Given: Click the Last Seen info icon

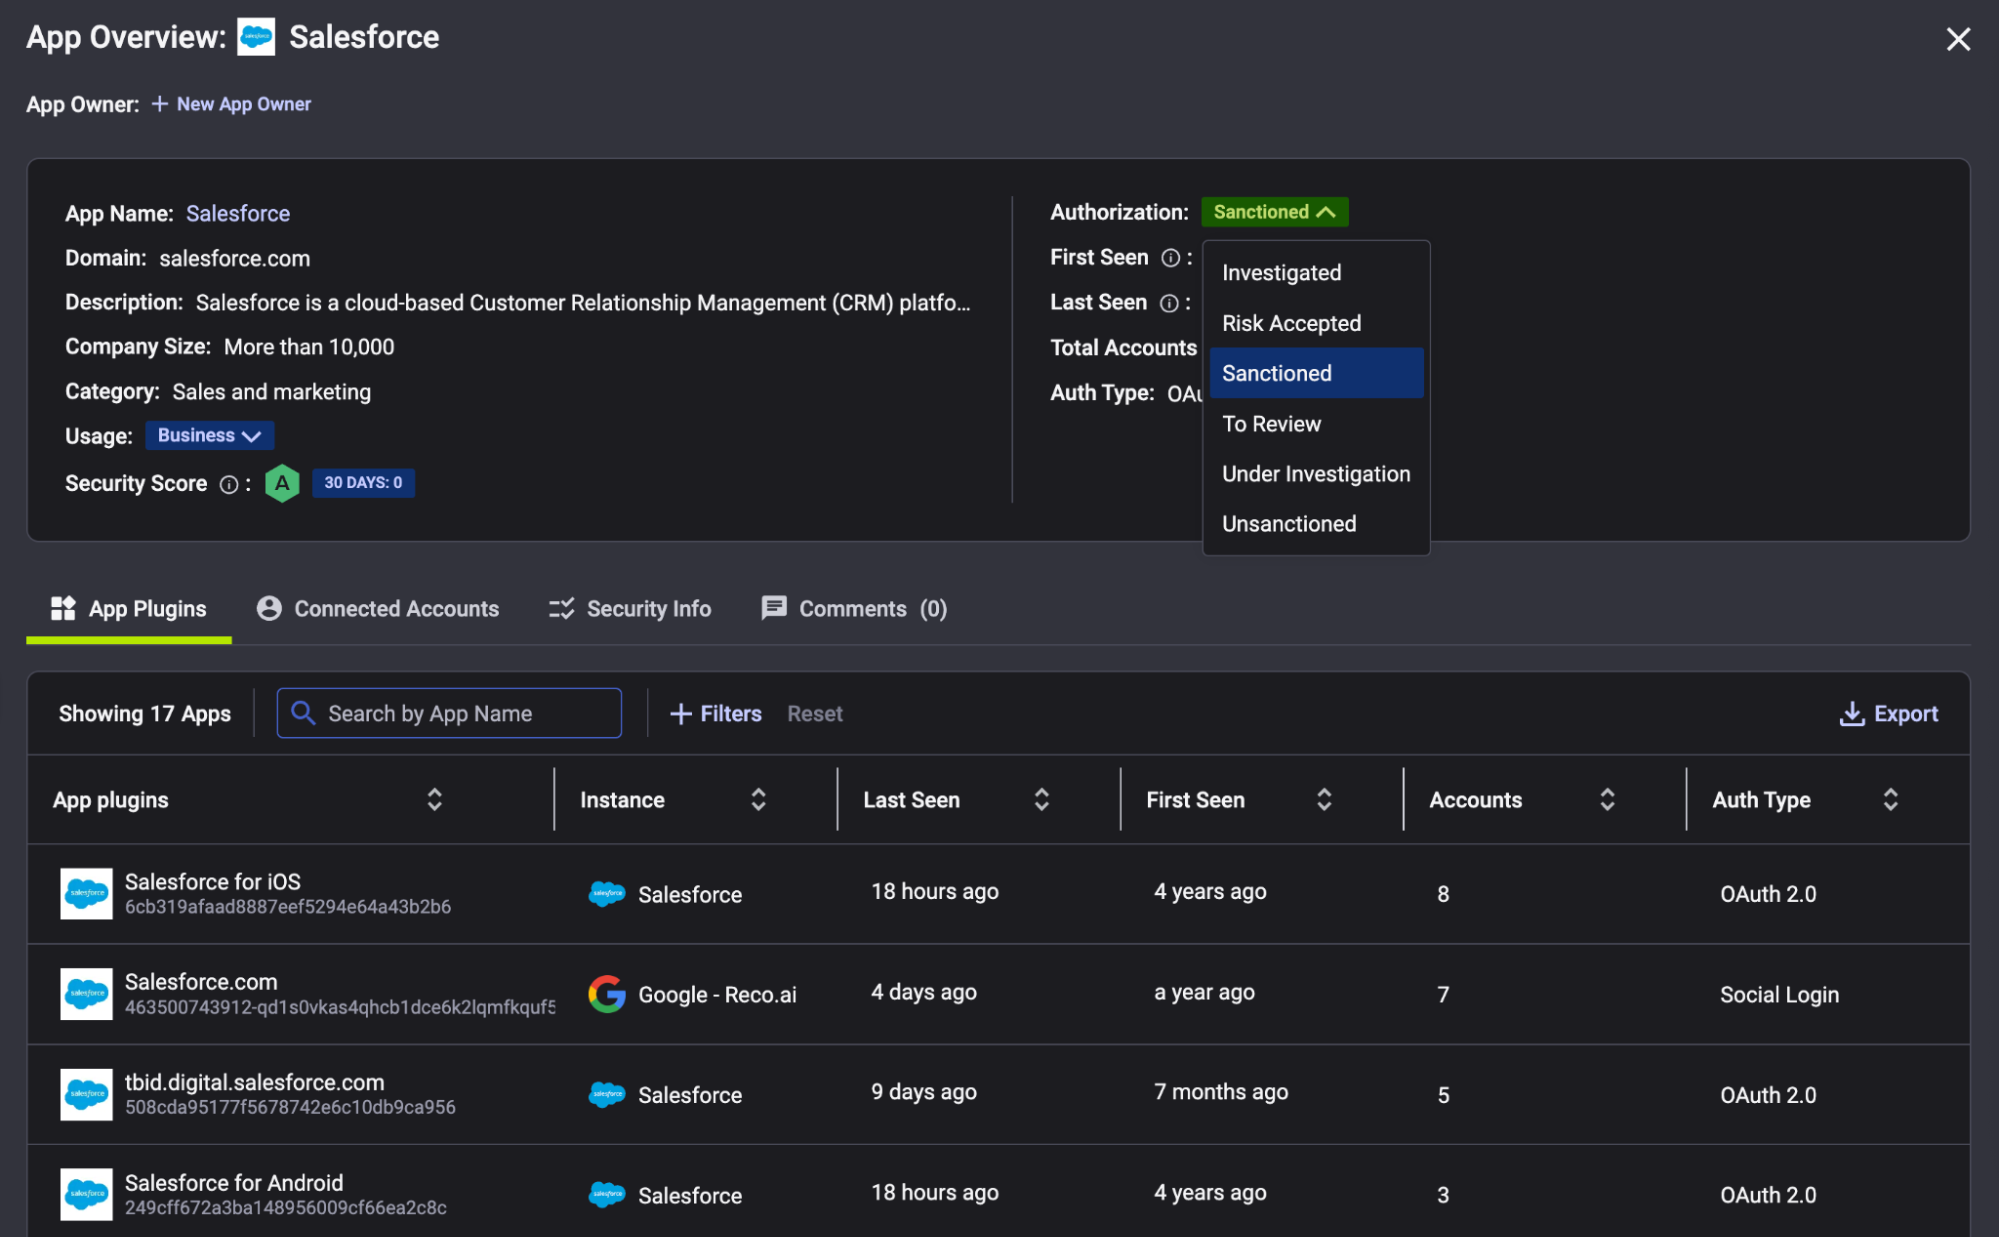Looking at the screenshot, I should click(x=1169, y=303).
